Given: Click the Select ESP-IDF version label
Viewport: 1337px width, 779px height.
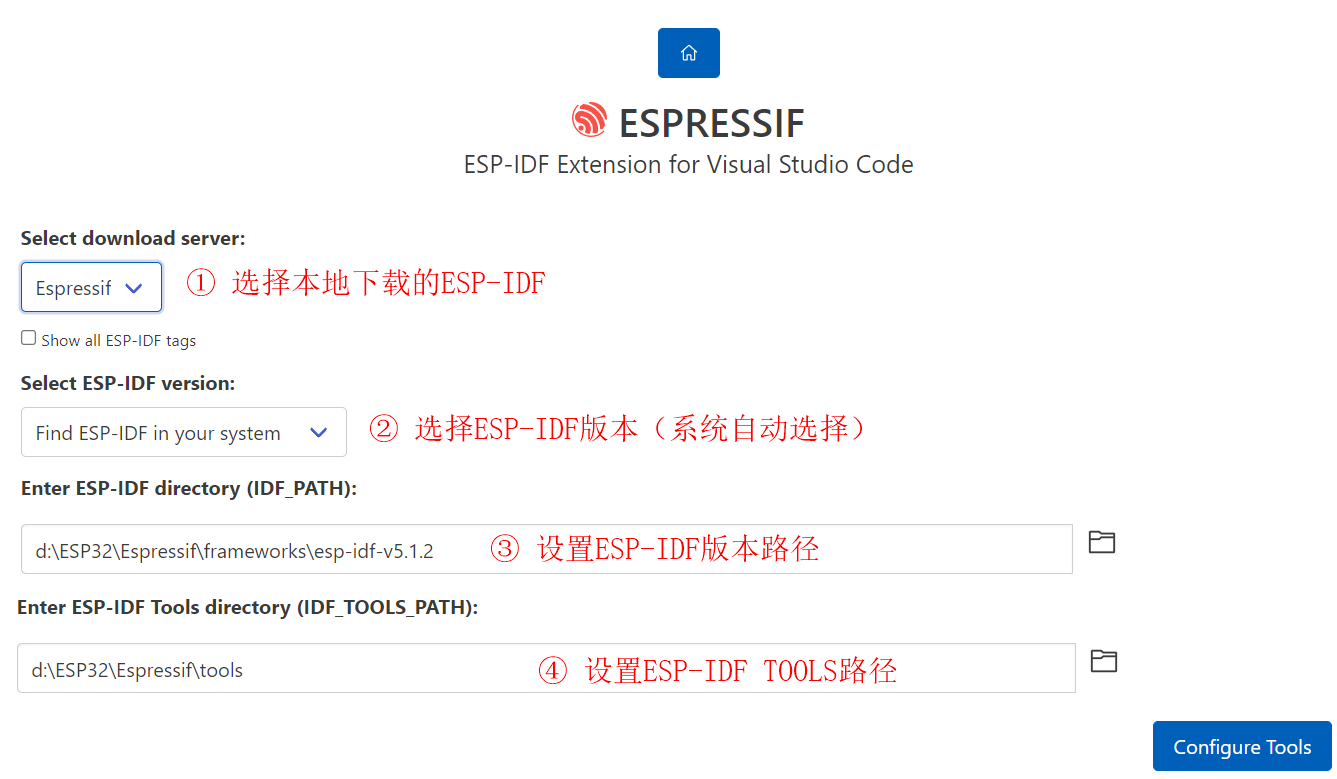Looking at the screenshot, I should click(128, 383).
